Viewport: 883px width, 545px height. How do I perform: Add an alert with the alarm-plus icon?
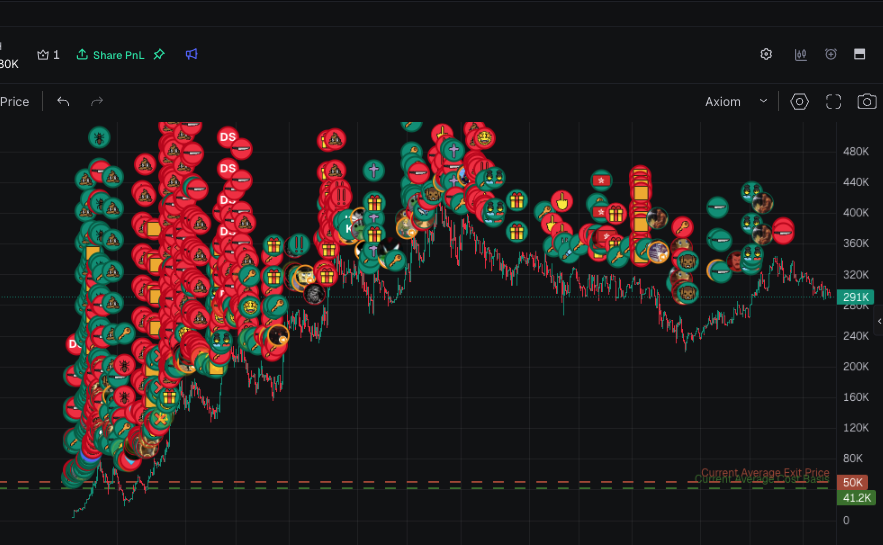pos(831,54)
